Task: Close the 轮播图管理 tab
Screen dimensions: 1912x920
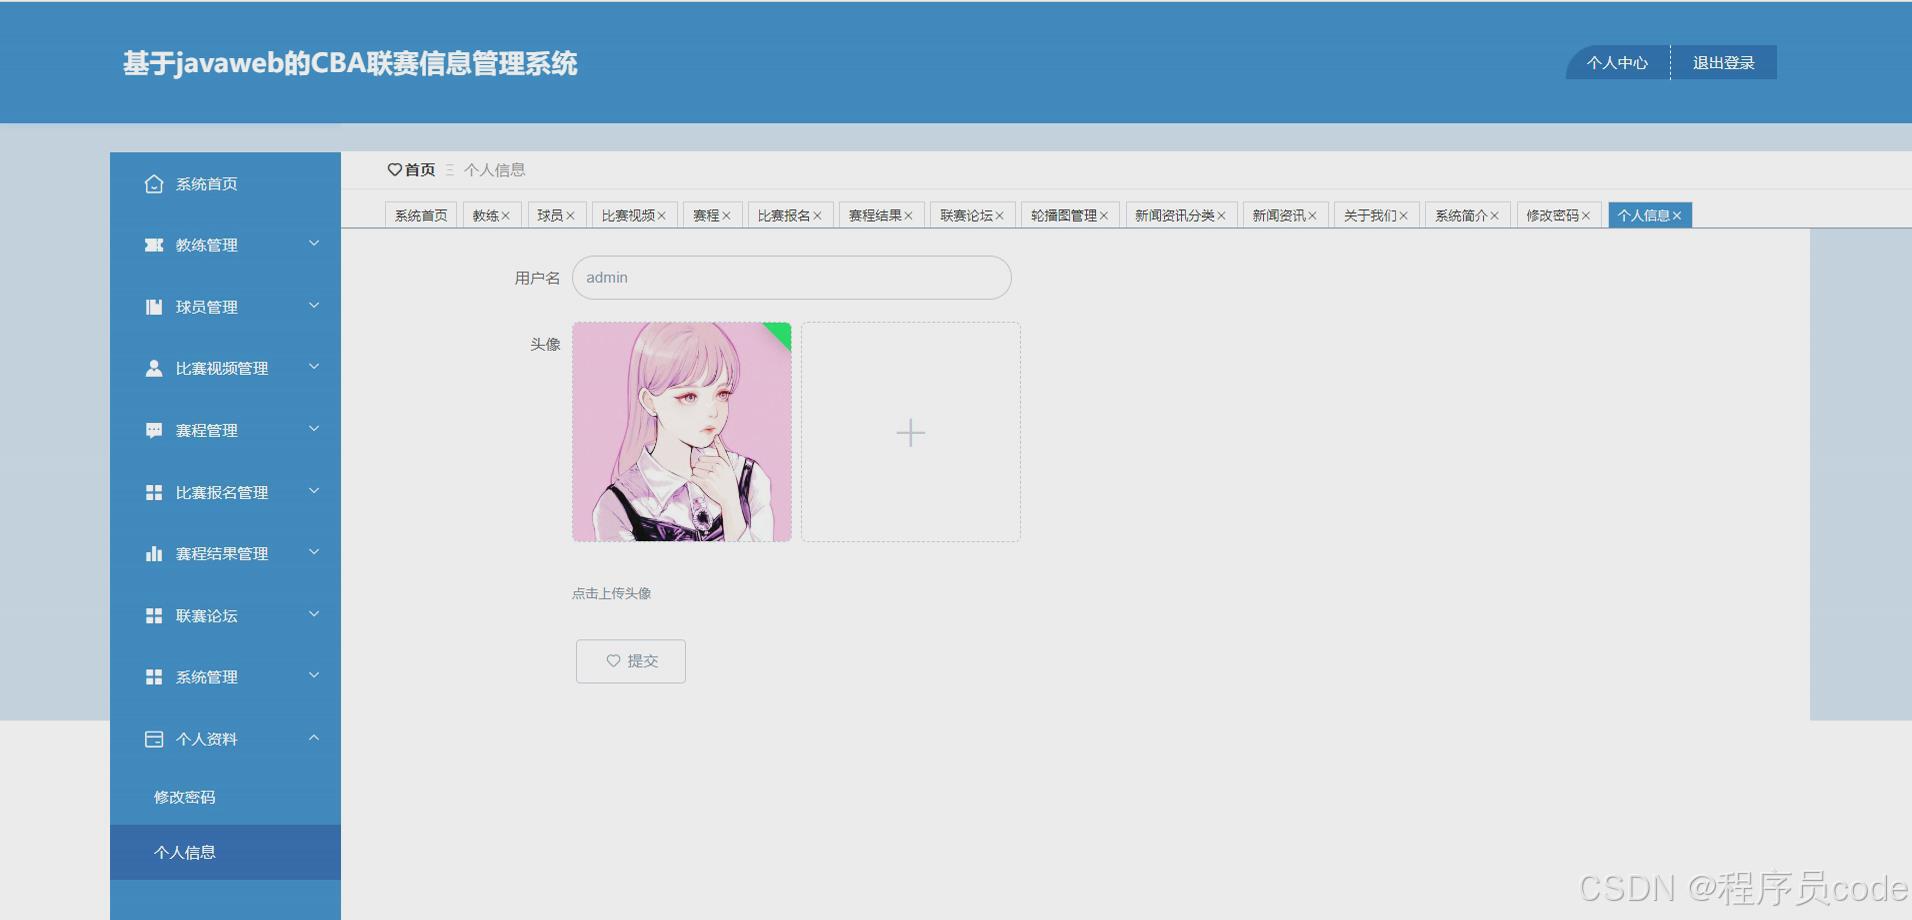Action: 1104,216
